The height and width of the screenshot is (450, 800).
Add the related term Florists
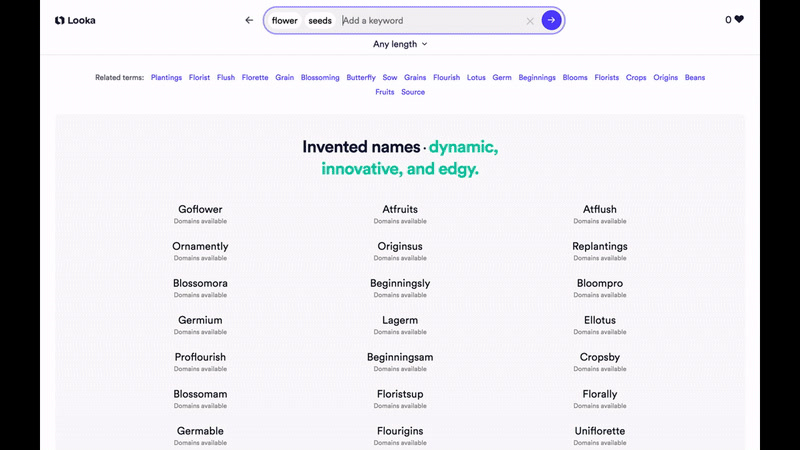pos(606,78)
